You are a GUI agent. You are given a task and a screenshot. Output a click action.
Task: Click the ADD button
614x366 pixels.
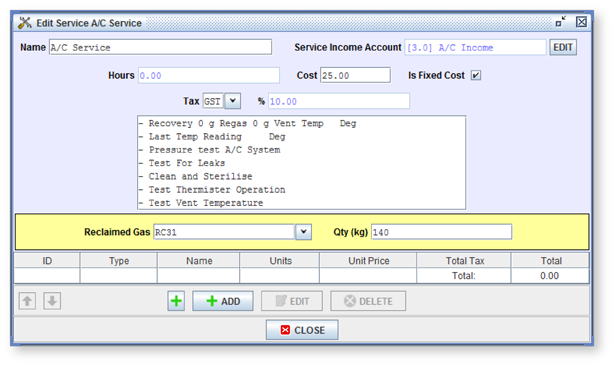(x=223, y=301)
